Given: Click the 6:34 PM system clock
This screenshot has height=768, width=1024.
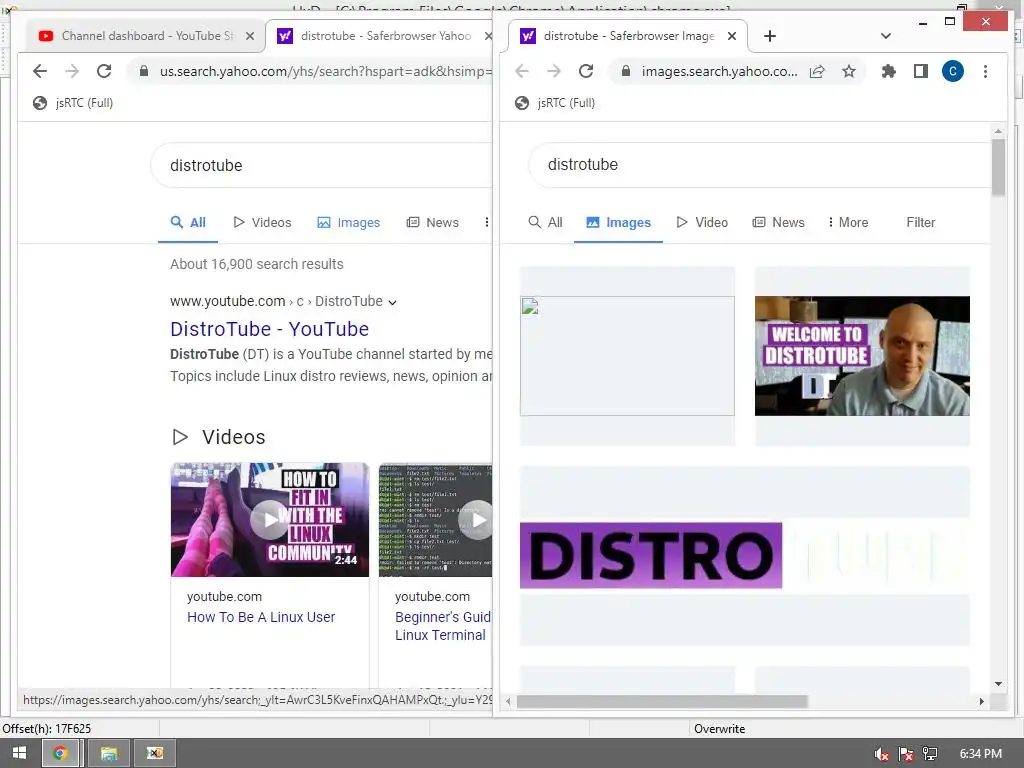Looking at the screenshot, I should point(980,754).
